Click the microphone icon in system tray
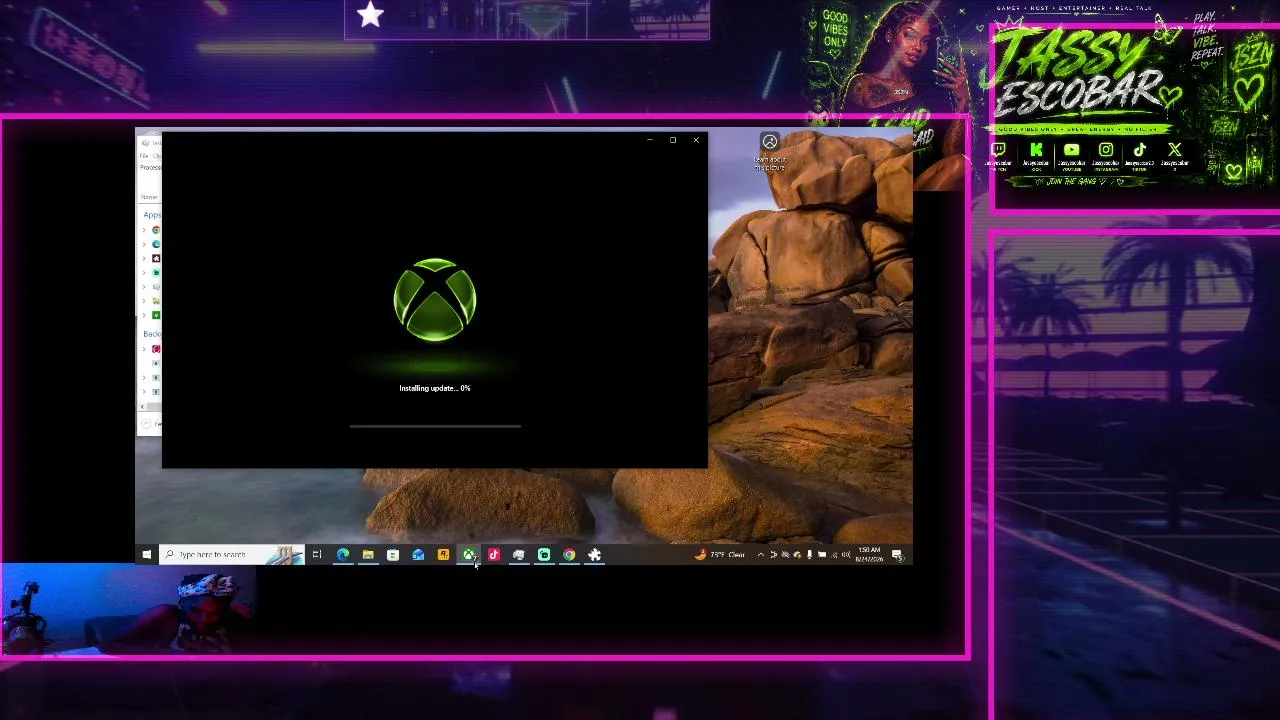 (x=810, y=555)
